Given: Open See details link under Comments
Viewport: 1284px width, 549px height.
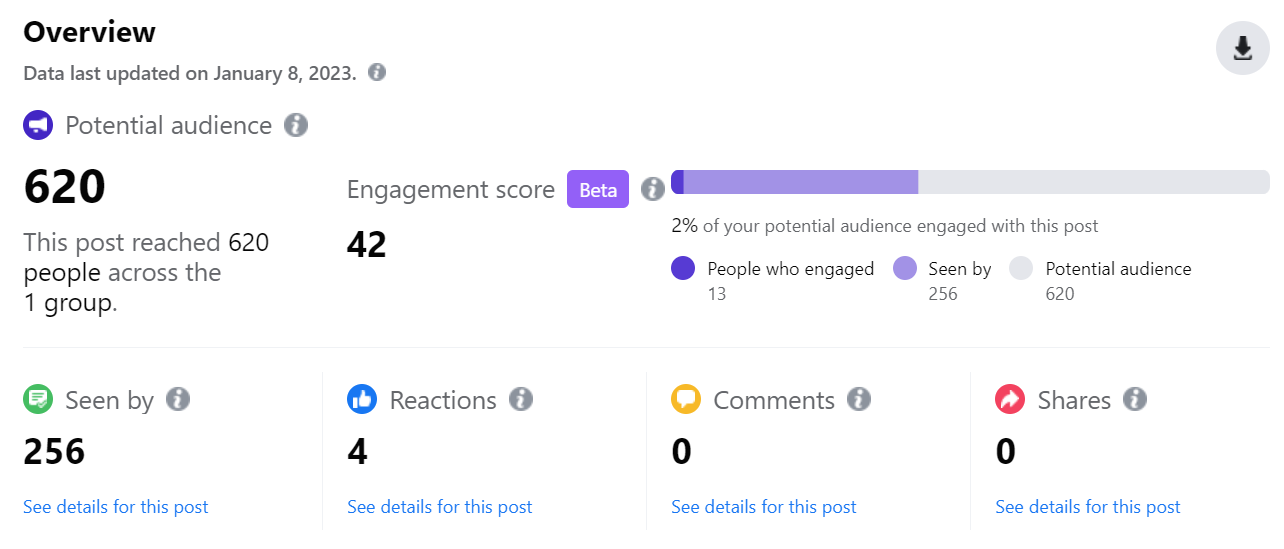Looking at the screenshot, I should [764, 507].
